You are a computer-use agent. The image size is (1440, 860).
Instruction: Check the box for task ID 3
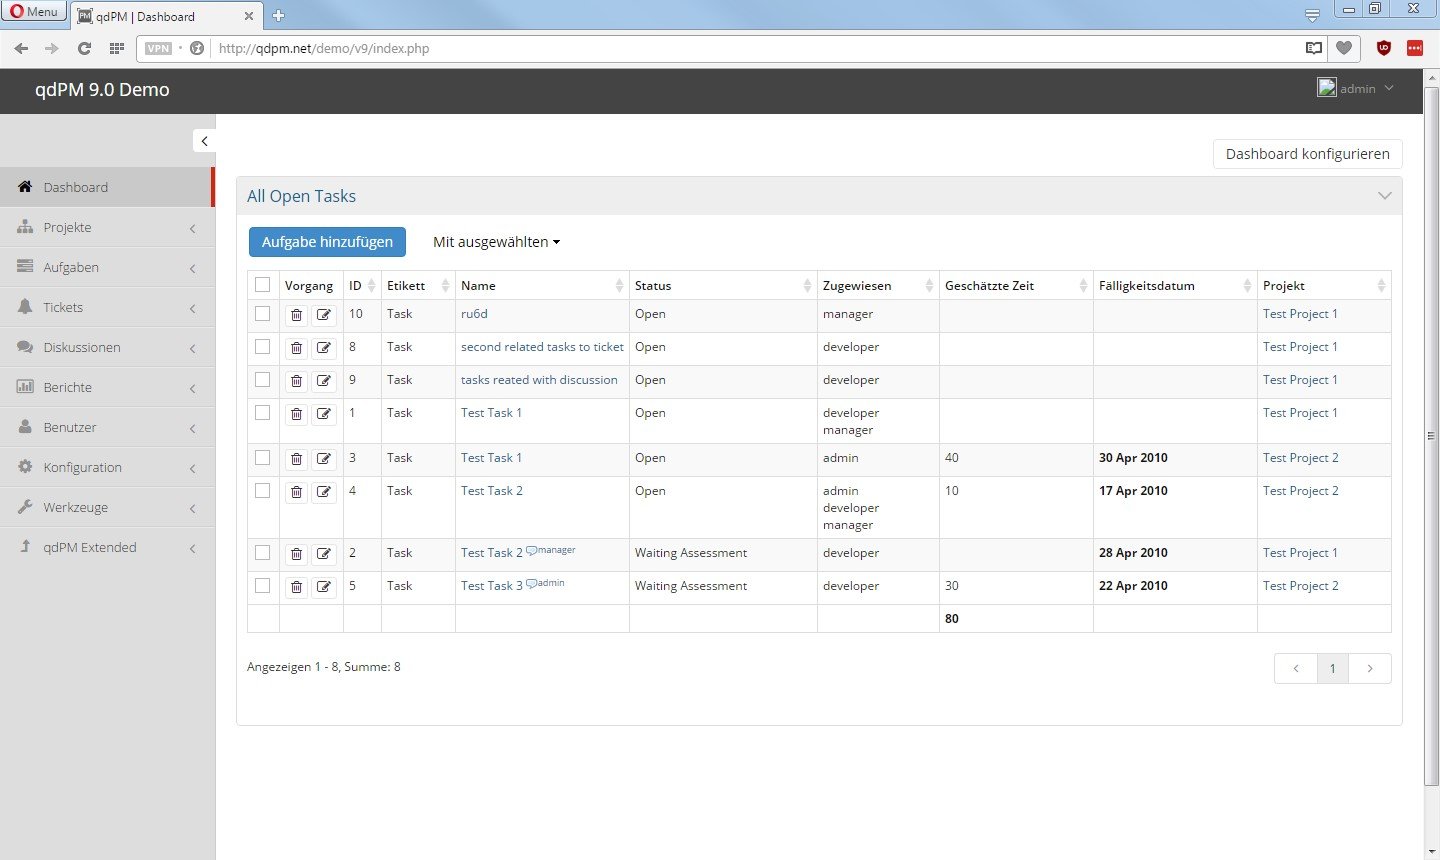tap(262, 458)
